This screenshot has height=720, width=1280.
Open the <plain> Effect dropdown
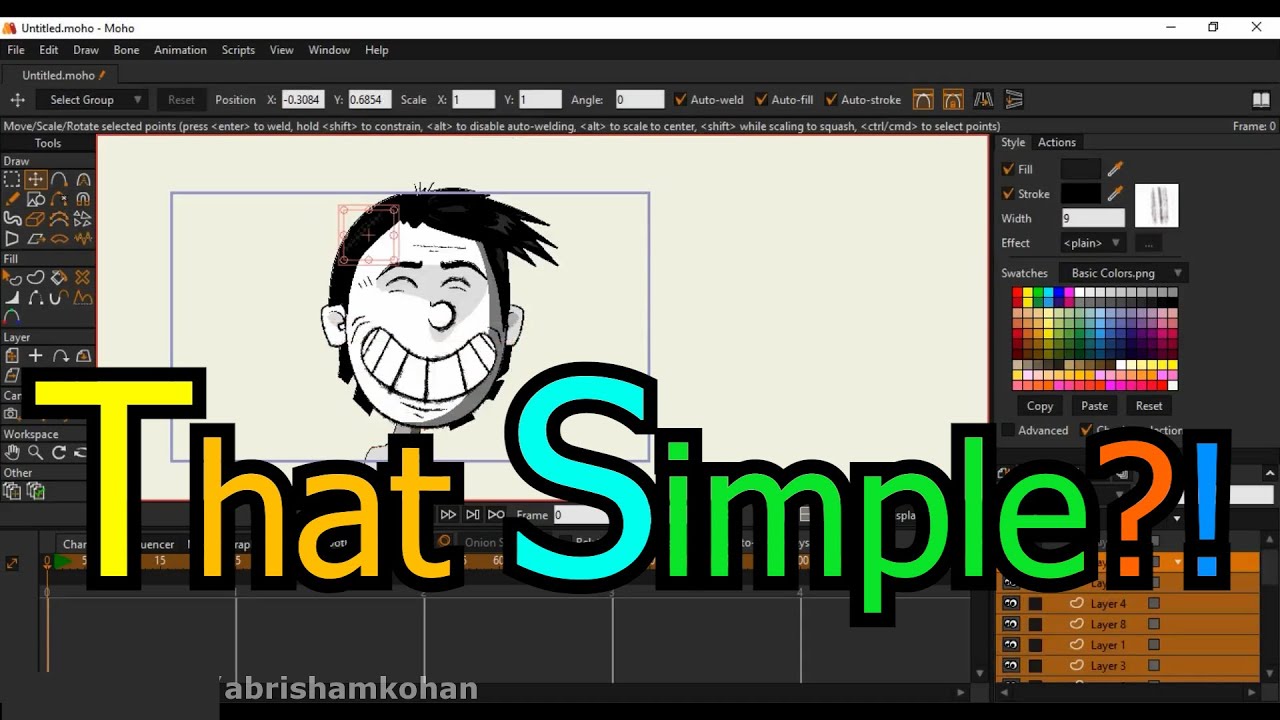pyautogui.click(x=1093, y=243)
